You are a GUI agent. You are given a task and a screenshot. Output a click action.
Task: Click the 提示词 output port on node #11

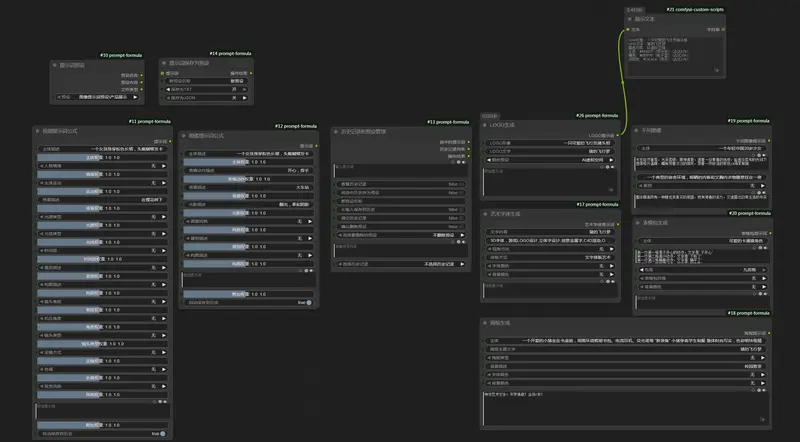pyautogui.click(x=170, y=141)
